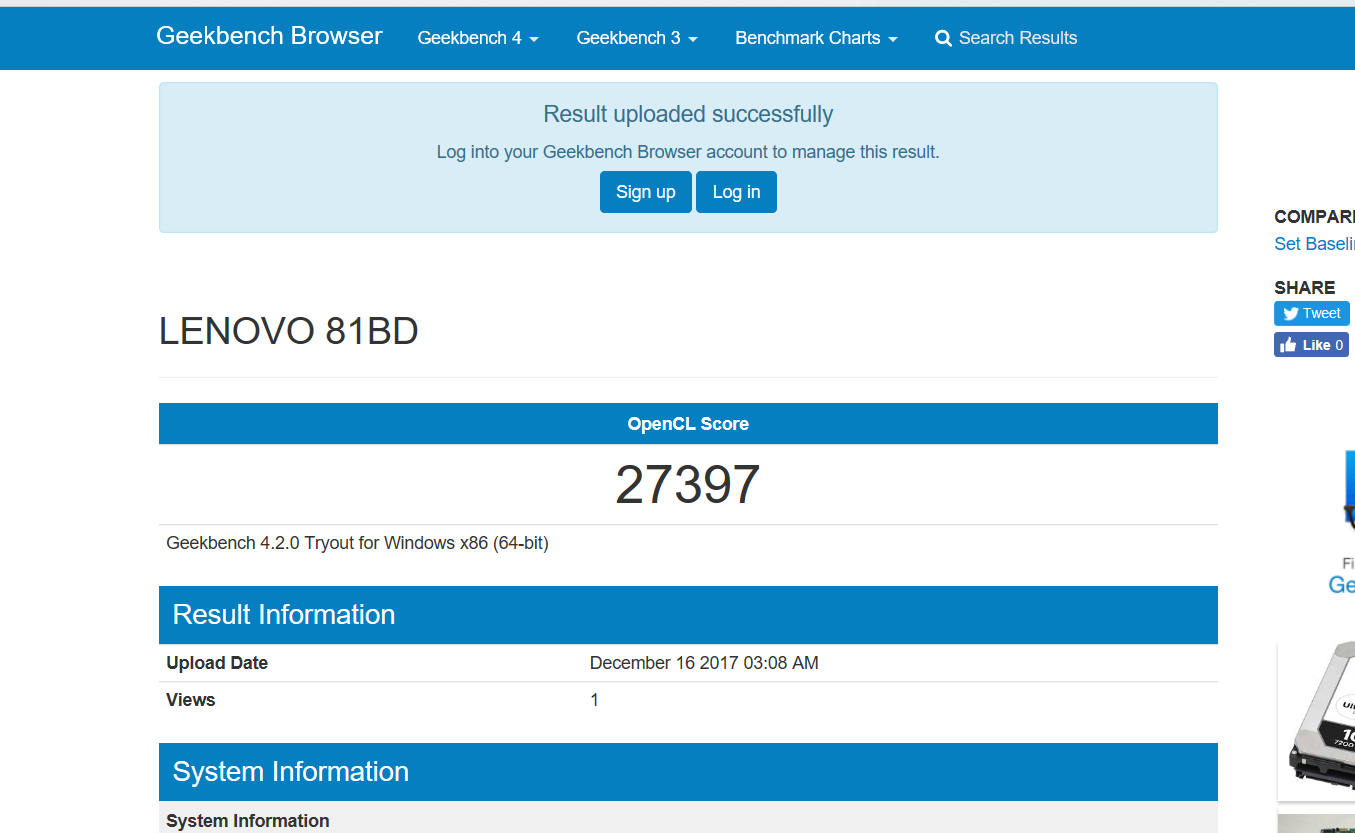
Task: Select the OpenCL score 27397
Action: (x=688, y=485)
